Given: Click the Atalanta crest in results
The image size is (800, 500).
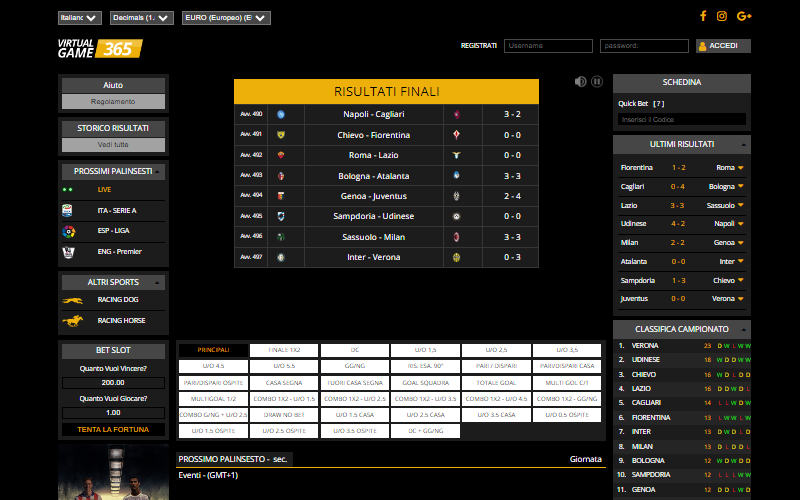Looking at the screenshot, I should click(457, 175).
